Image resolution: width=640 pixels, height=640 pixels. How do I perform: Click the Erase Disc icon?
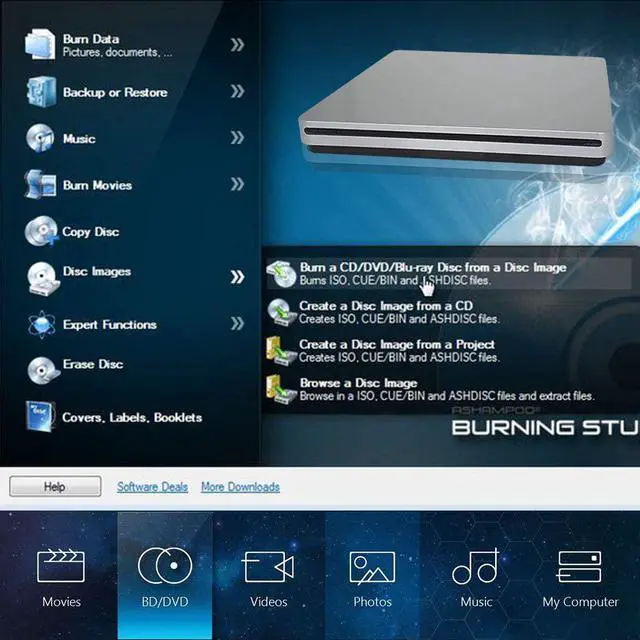(x=40, y=368)
